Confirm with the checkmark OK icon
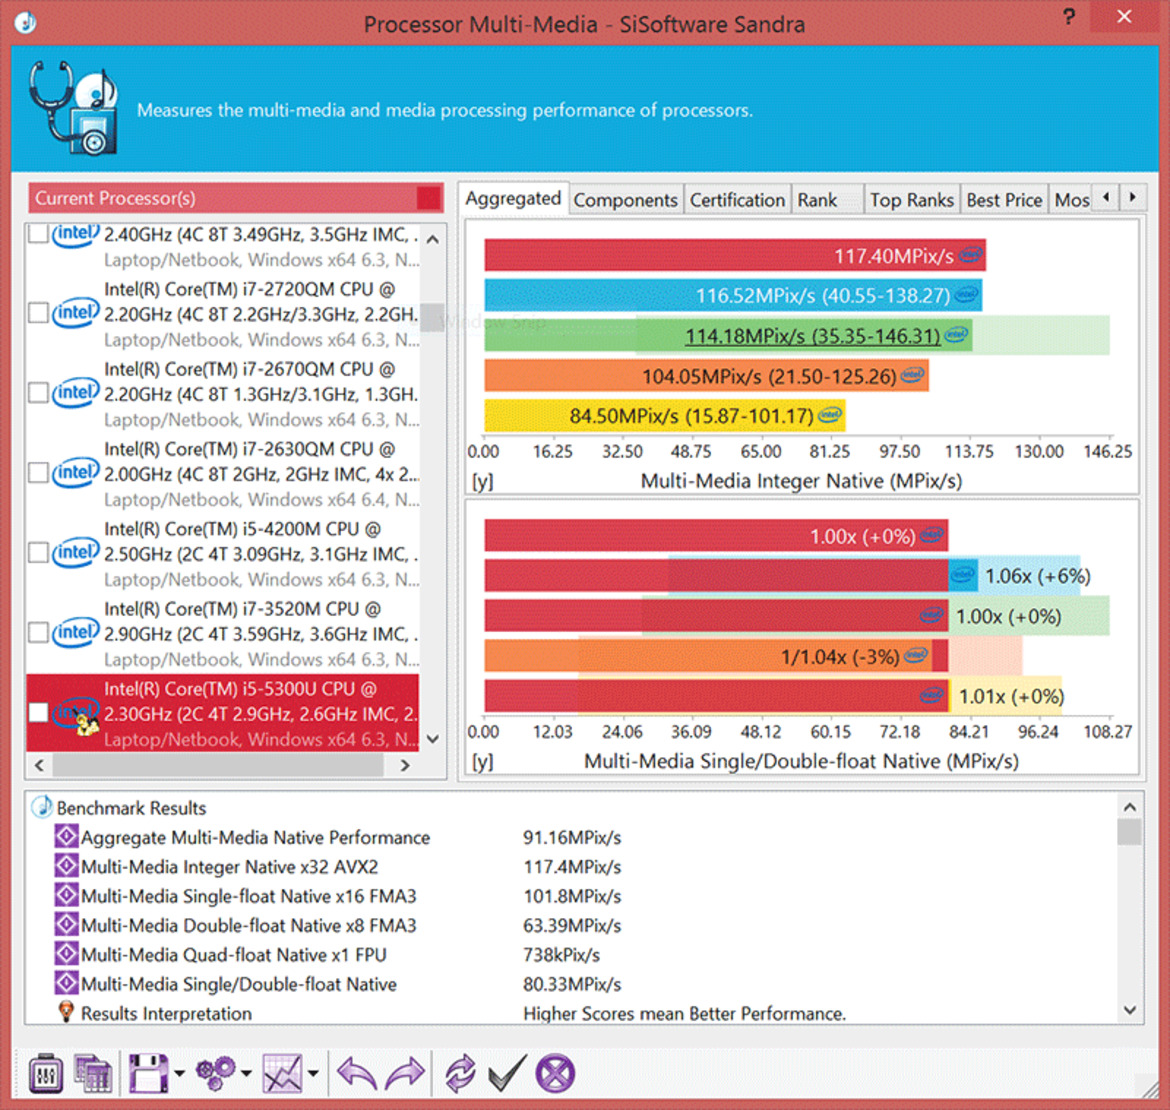This screenshot has height=1110, width=1170. tap(507, 1074)
